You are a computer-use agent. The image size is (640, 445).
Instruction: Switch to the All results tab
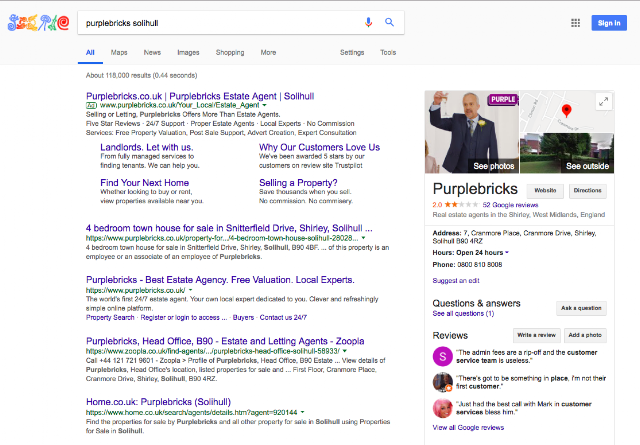[90, 53]
